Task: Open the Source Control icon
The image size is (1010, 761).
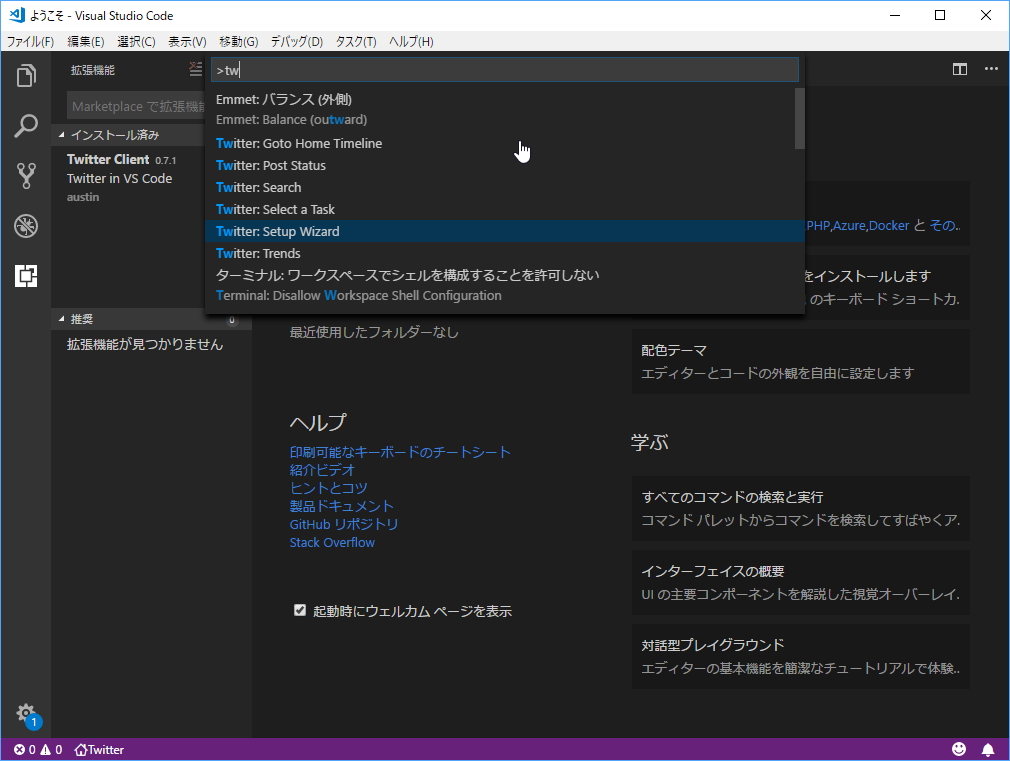Action: click(x=26, y=175)
